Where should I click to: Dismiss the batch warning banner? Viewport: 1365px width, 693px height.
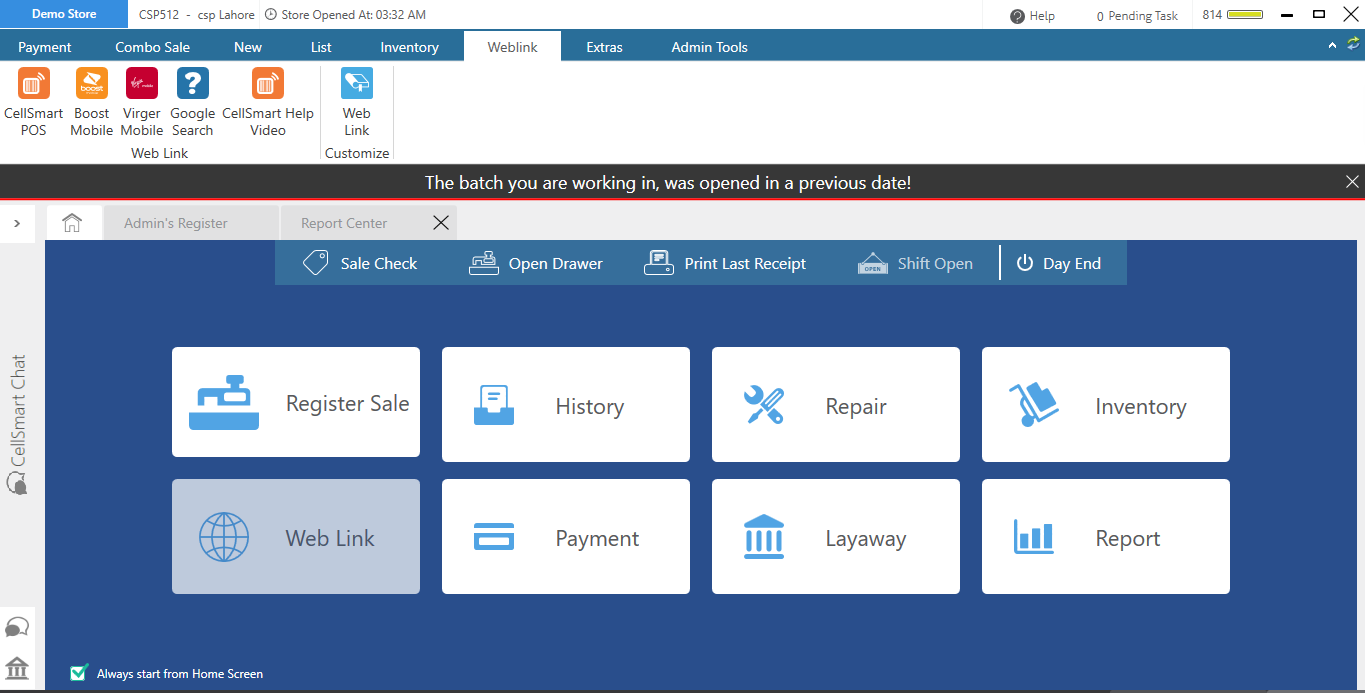(x=1352, y=182)
